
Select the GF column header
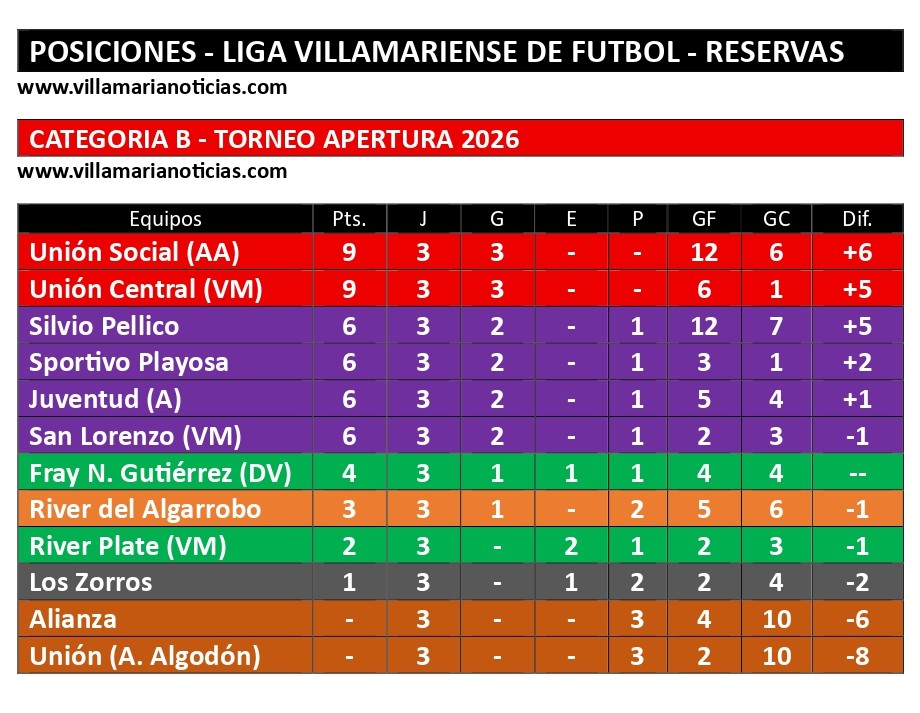coord(704,219)
